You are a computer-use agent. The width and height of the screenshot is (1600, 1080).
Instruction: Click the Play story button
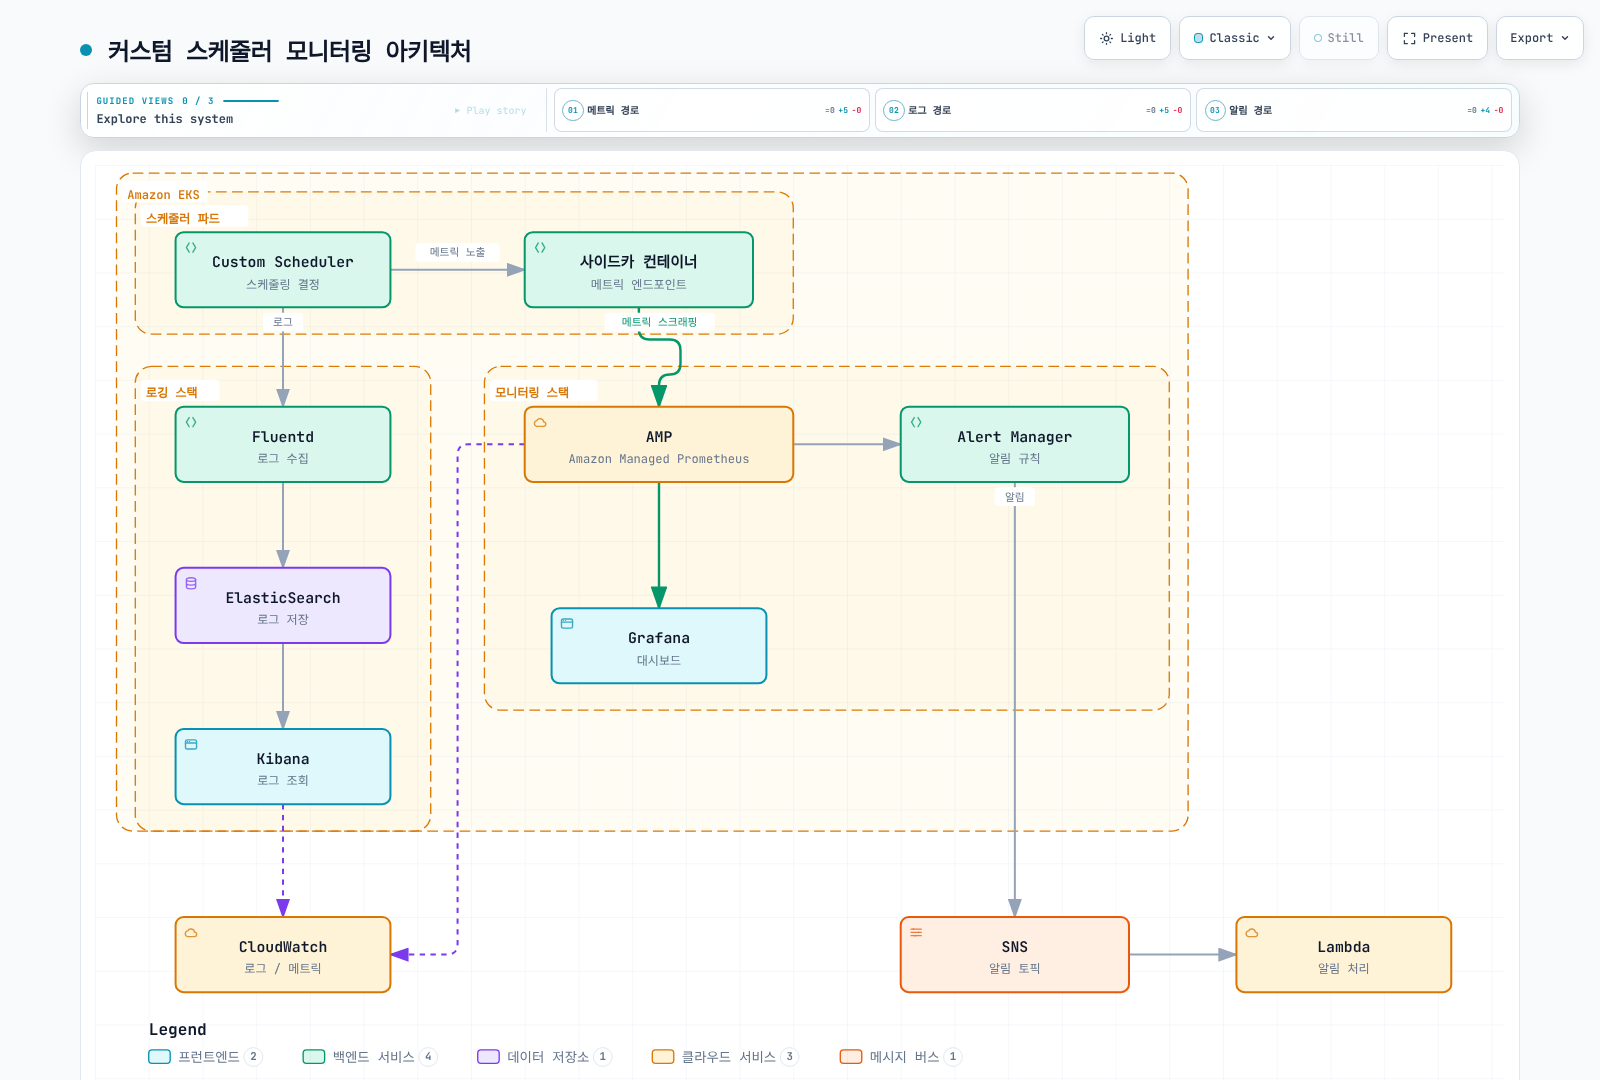(490, 111)
